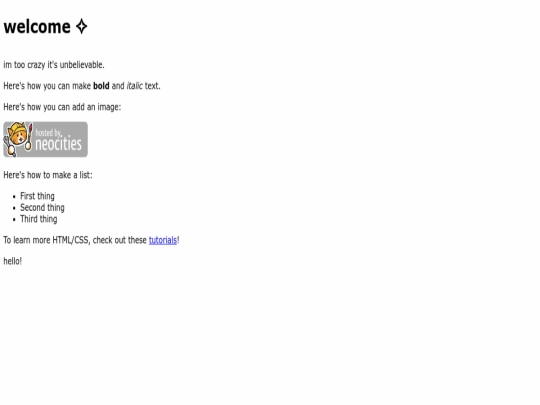Click the bold word in the paragraph
This screenshot has width=540, height=405.
(x=101, y=86)
